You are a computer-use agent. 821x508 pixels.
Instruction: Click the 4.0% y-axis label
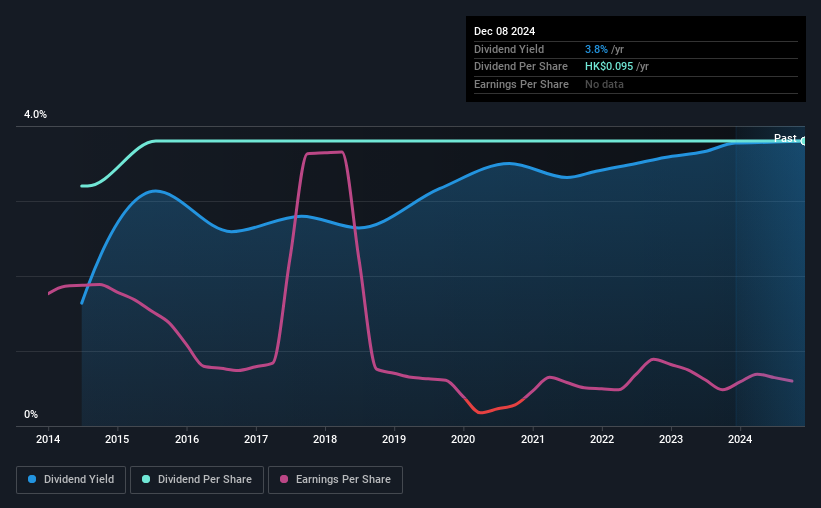[x=36, y=114]
